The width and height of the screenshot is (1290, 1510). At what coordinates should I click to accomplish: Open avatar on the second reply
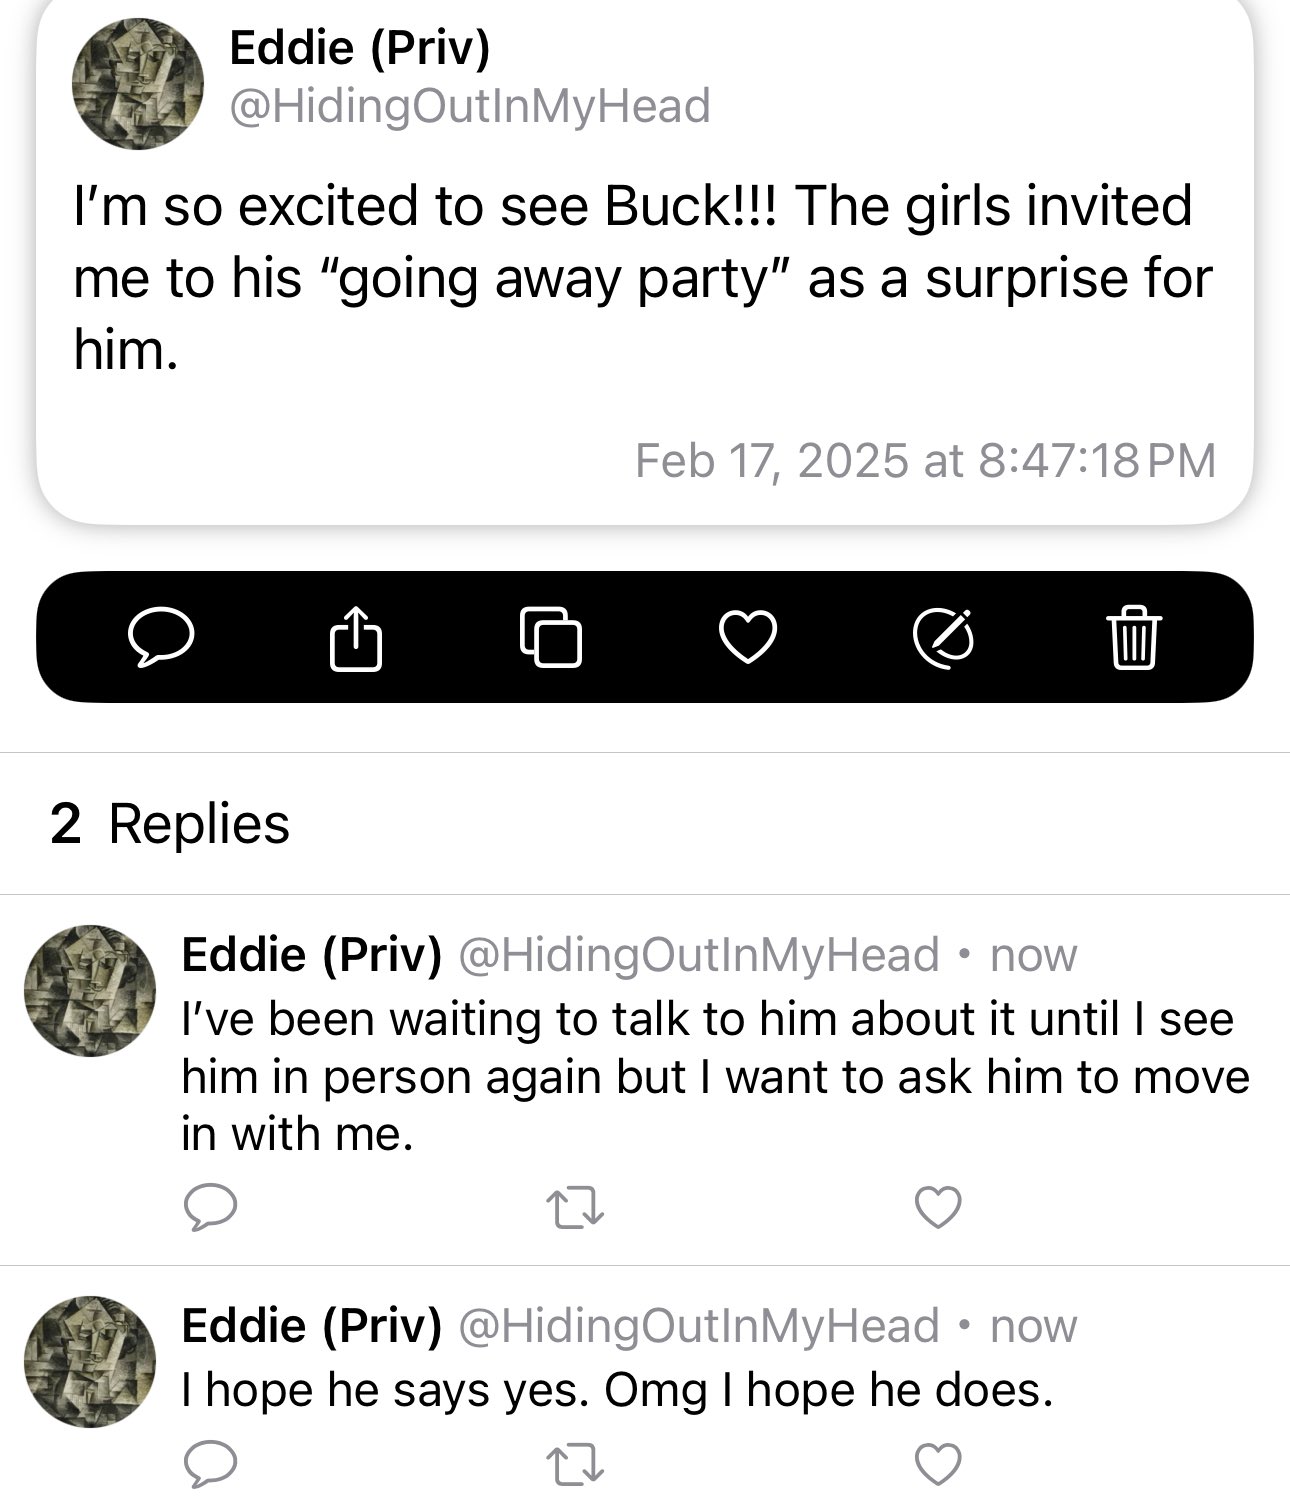(90, 1362)
